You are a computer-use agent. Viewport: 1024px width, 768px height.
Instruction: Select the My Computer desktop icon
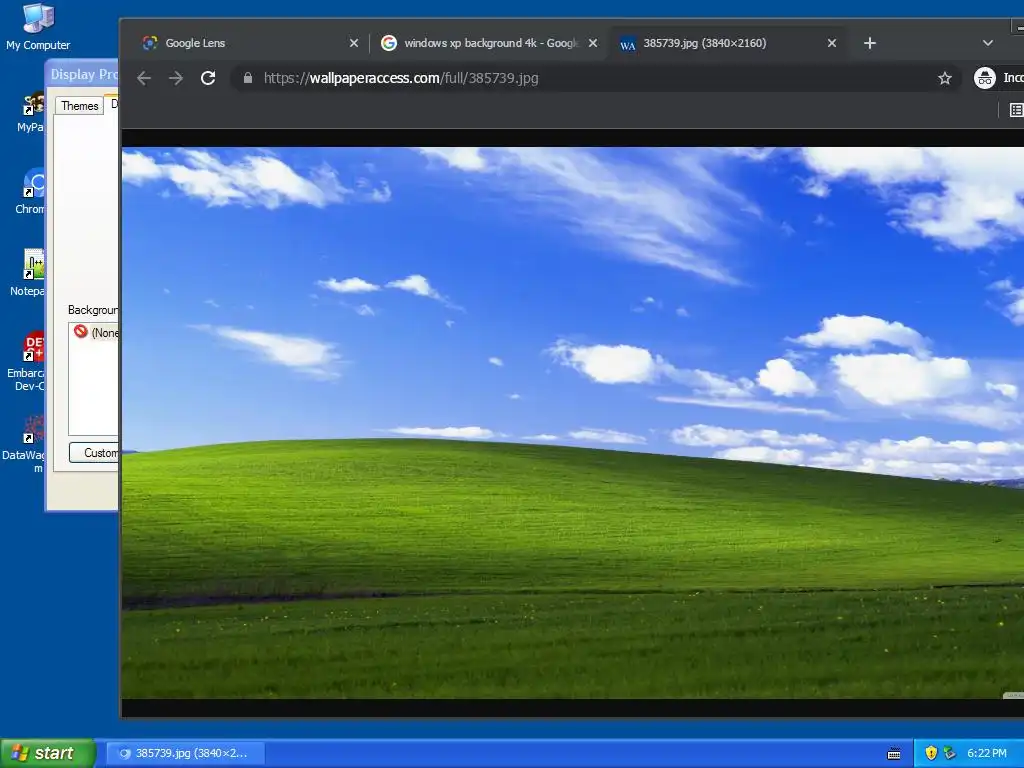pos(38,26)
